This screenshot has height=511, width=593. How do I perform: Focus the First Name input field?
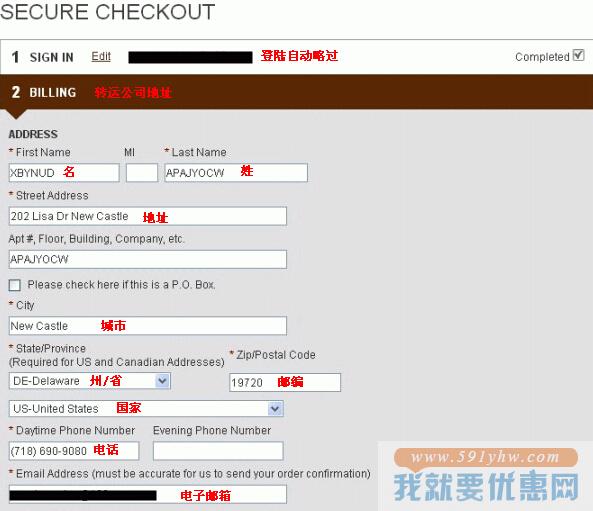tap(64, 173)
